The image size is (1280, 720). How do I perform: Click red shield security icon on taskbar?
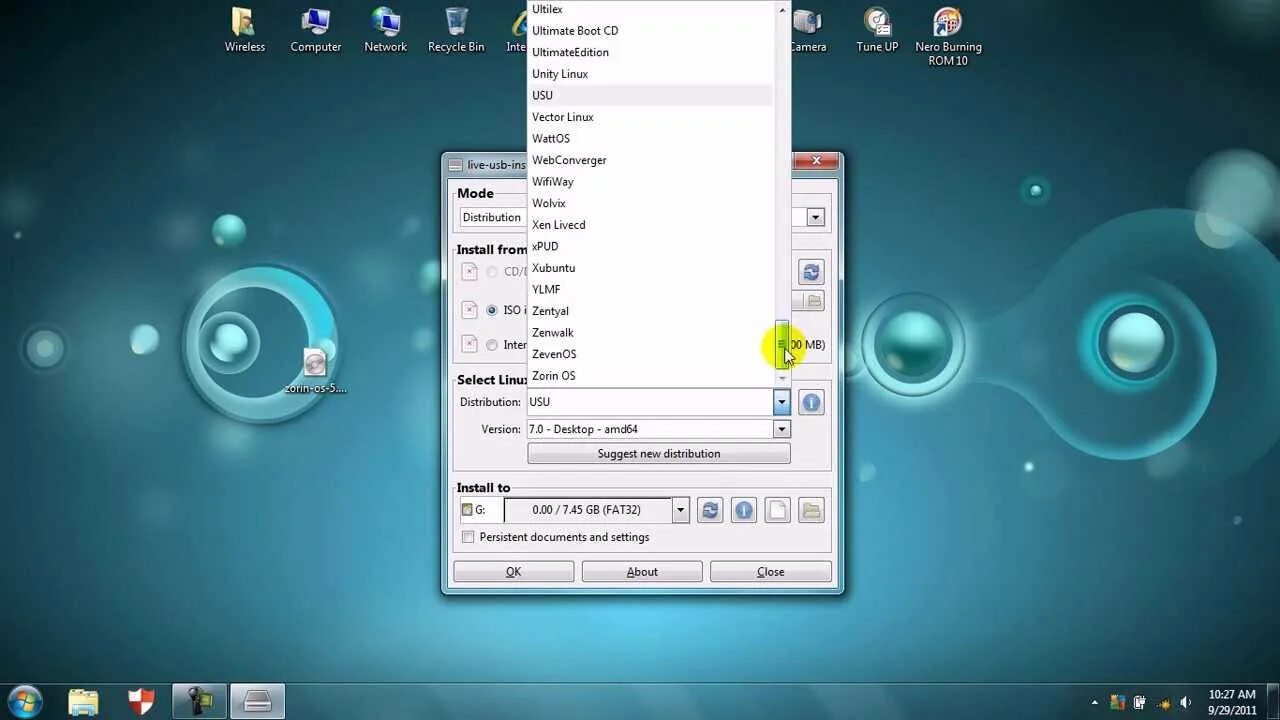point(141,702)
